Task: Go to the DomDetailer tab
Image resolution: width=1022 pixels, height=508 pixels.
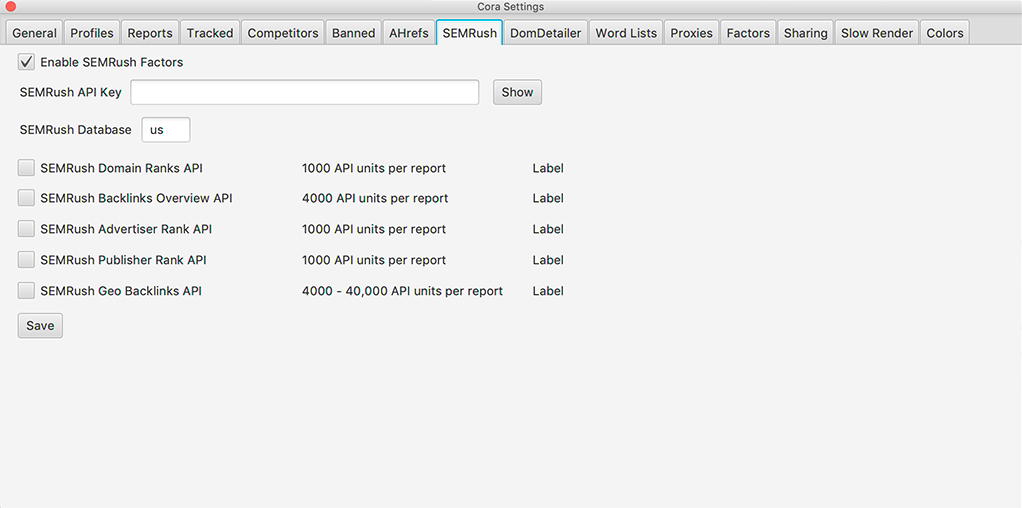Action: (546, 33)
